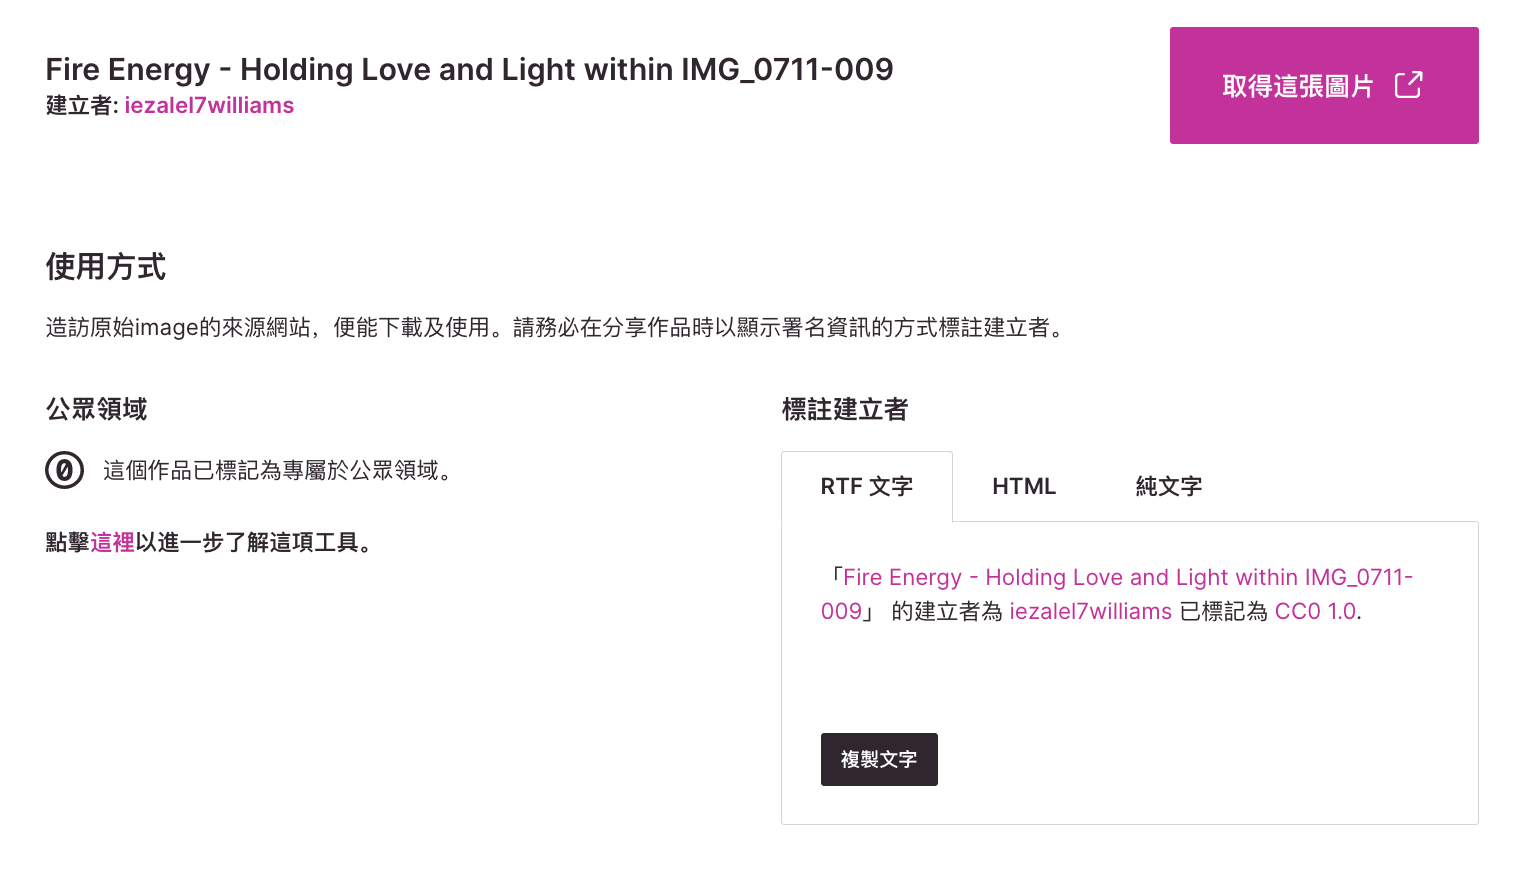Image resolution: width=1536 pixels, height=870 pixels.
Task: Follow the 這裡 link about this tool
Action: (x=112, y=543)
